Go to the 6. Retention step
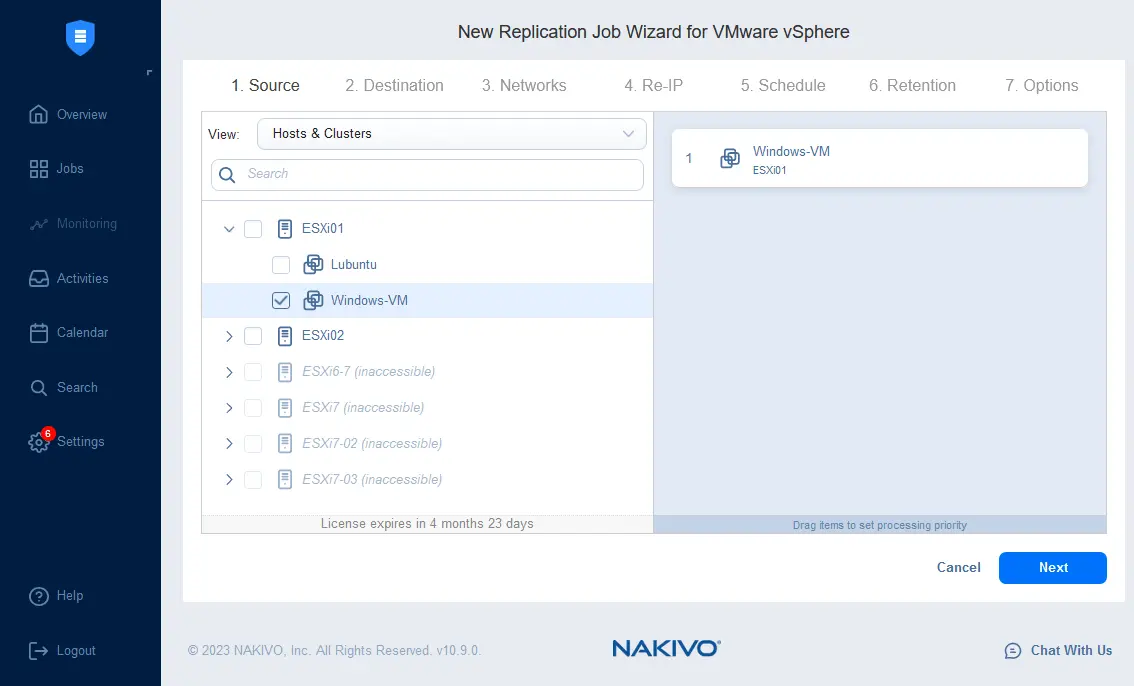Viewport: 1134px width, 686px height. [x=912, y=85]
